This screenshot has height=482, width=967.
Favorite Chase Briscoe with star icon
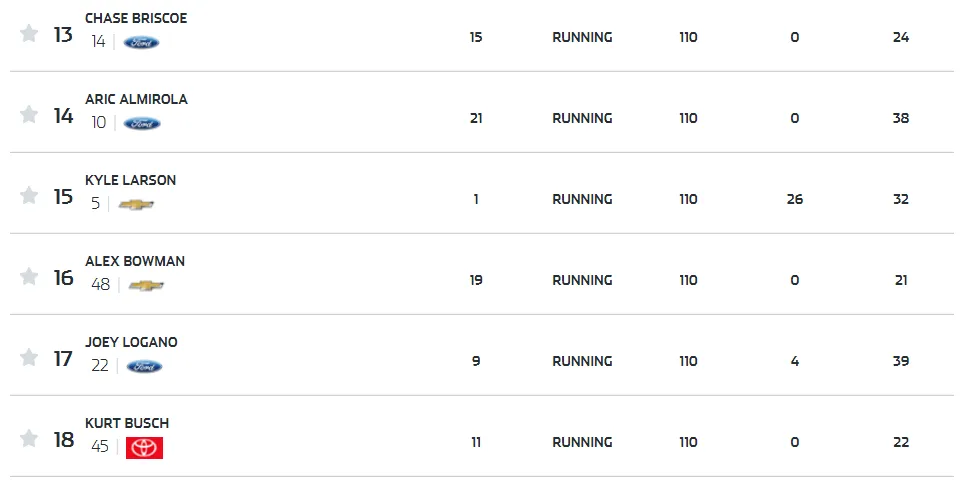pyautogui.click(x=29, y=33)
